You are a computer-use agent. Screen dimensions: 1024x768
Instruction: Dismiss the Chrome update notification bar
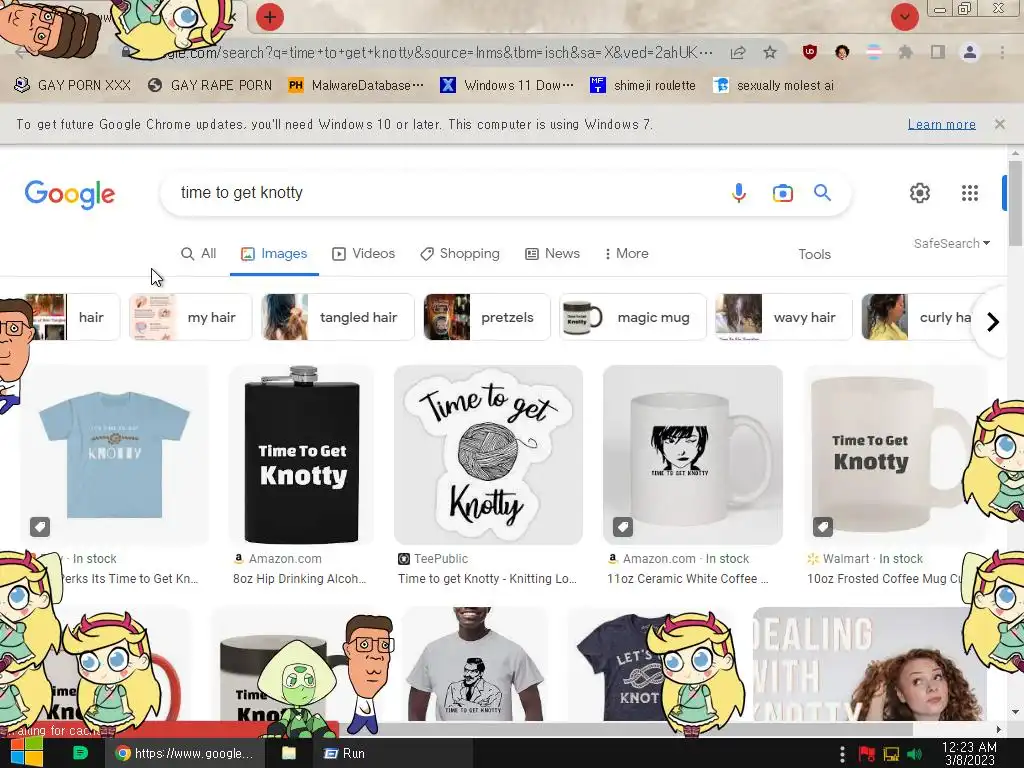(999, 123)
